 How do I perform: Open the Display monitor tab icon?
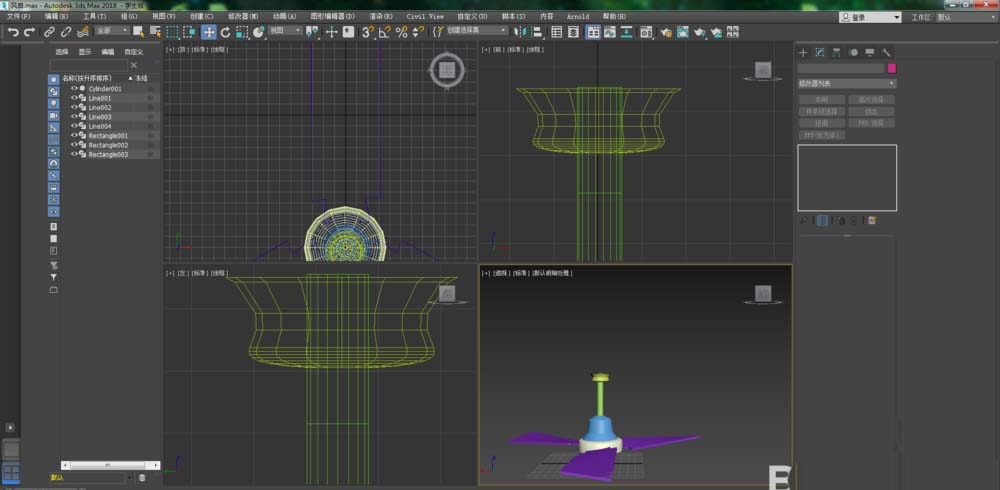click(870, 52)
